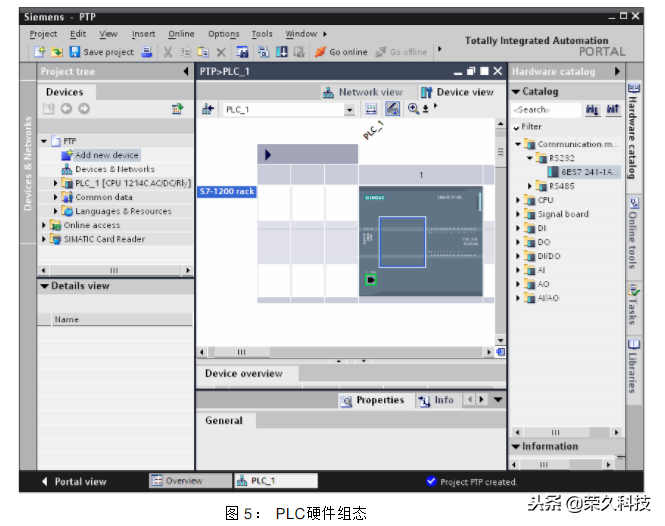The height and width of the screenshot is (526, 665).
Task: Click the rack expand arrow above slots
Action: click(x=268, y=155)
